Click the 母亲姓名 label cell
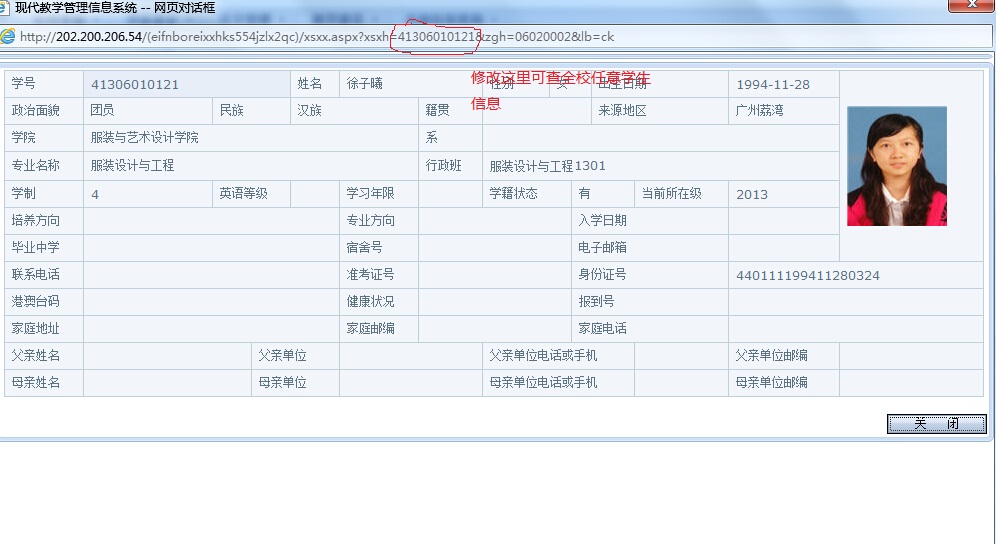 point(44,383)
